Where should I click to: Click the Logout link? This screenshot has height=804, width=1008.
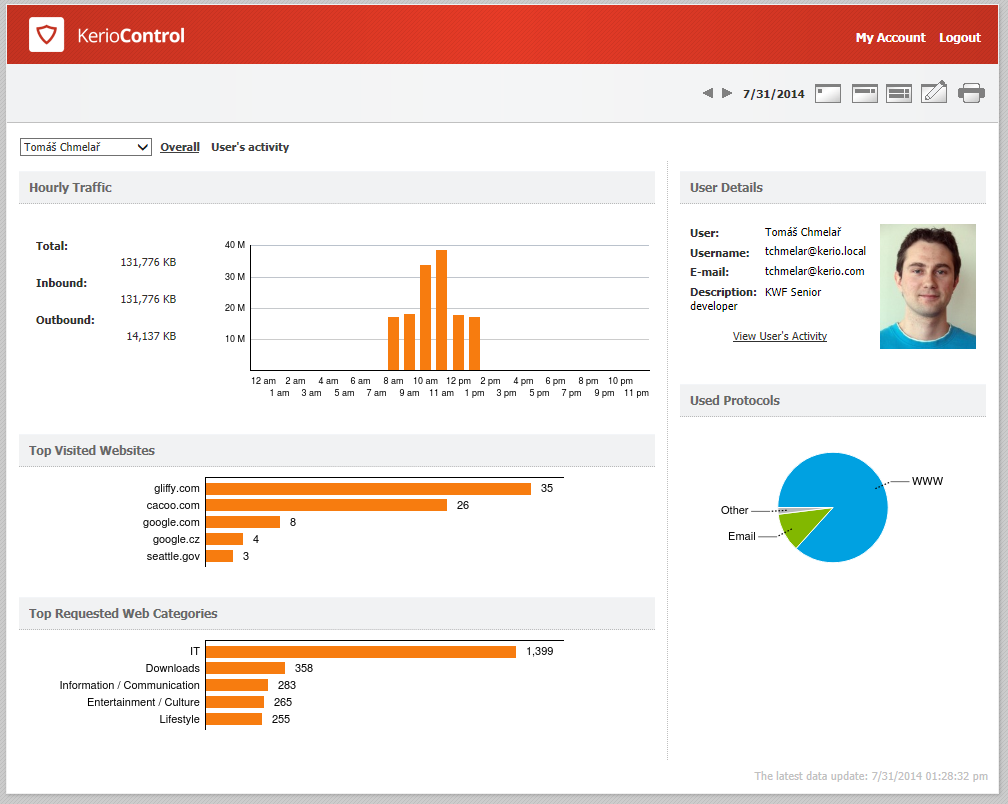coord(960,38)
